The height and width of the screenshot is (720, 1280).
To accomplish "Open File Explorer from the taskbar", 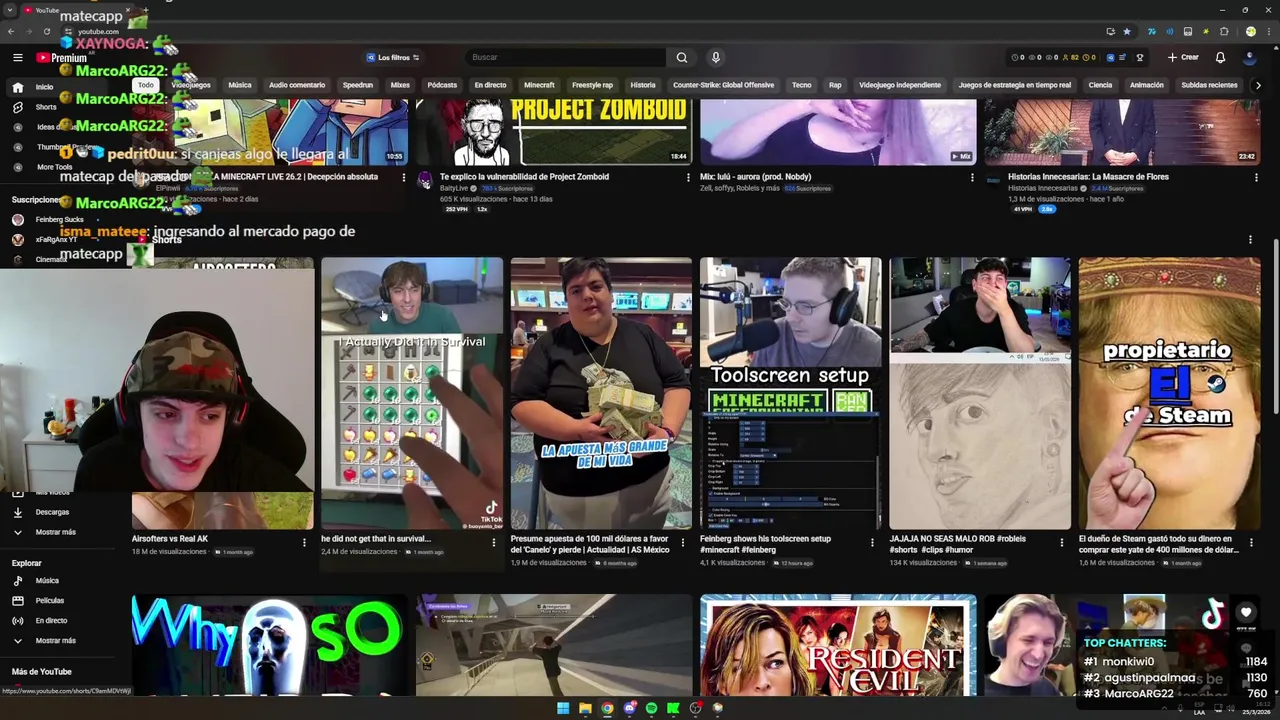I will click(585, 708).
